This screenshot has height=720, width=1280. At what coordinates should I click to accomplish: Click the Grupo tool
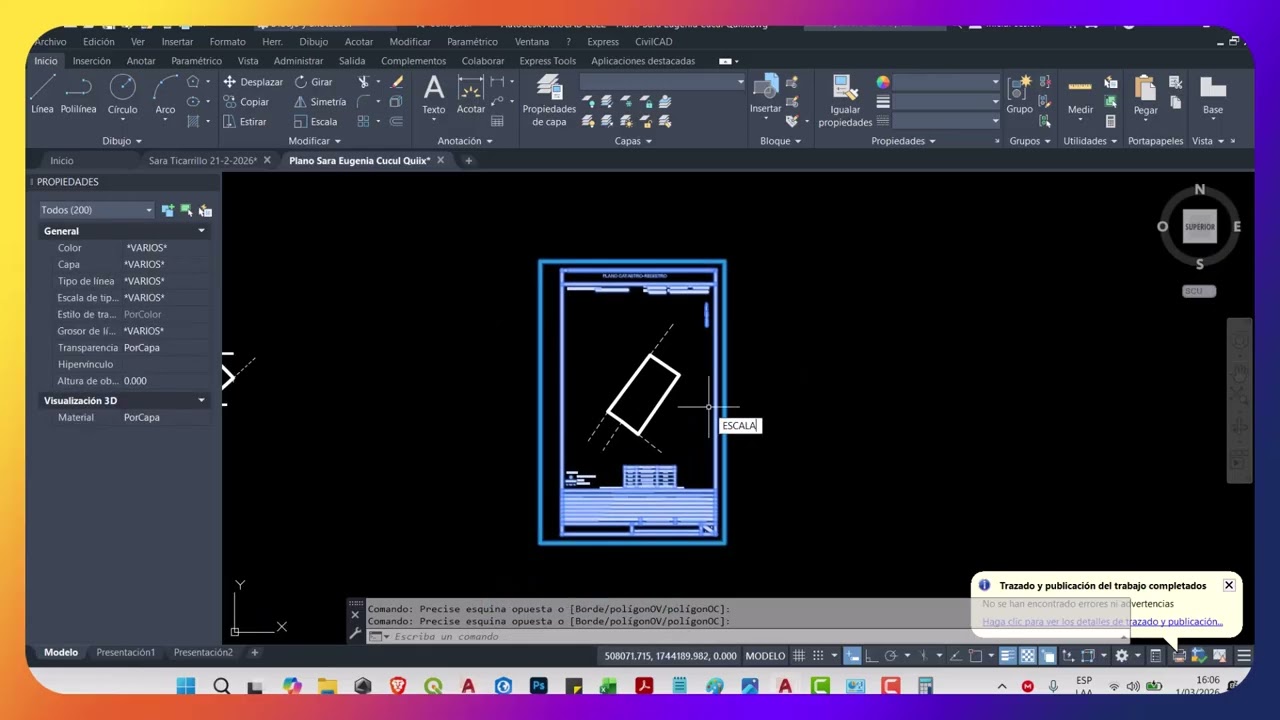click(x=1019, y=96)
